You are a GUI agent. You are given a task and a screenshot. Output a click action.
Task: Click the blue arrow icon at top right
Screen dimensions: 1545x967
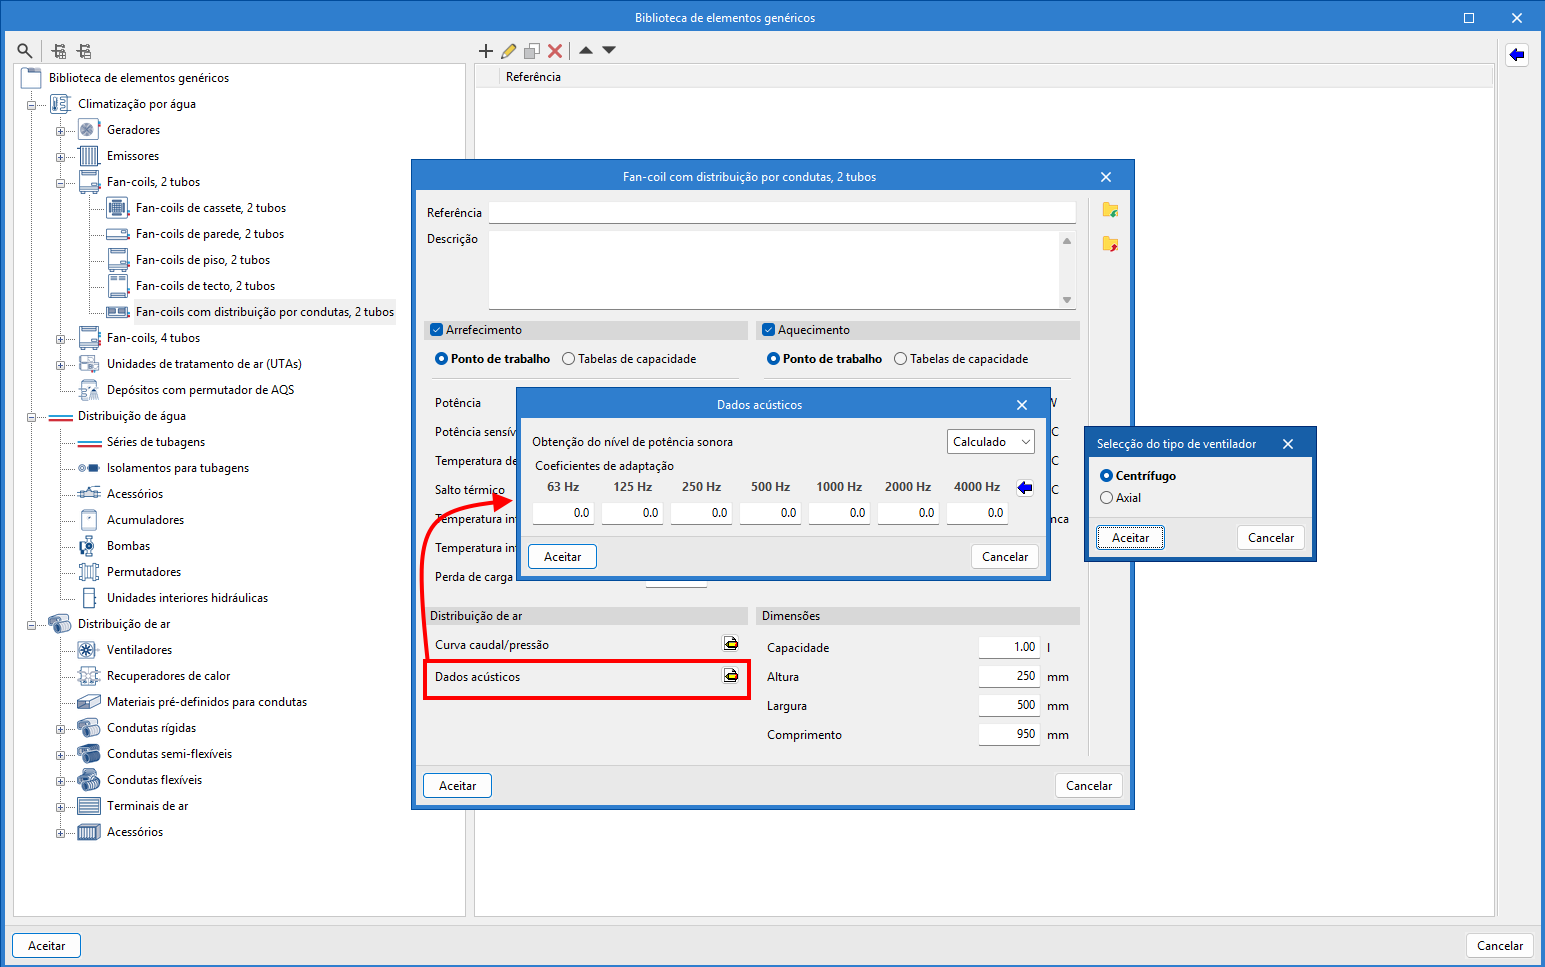pos(1517,55)
